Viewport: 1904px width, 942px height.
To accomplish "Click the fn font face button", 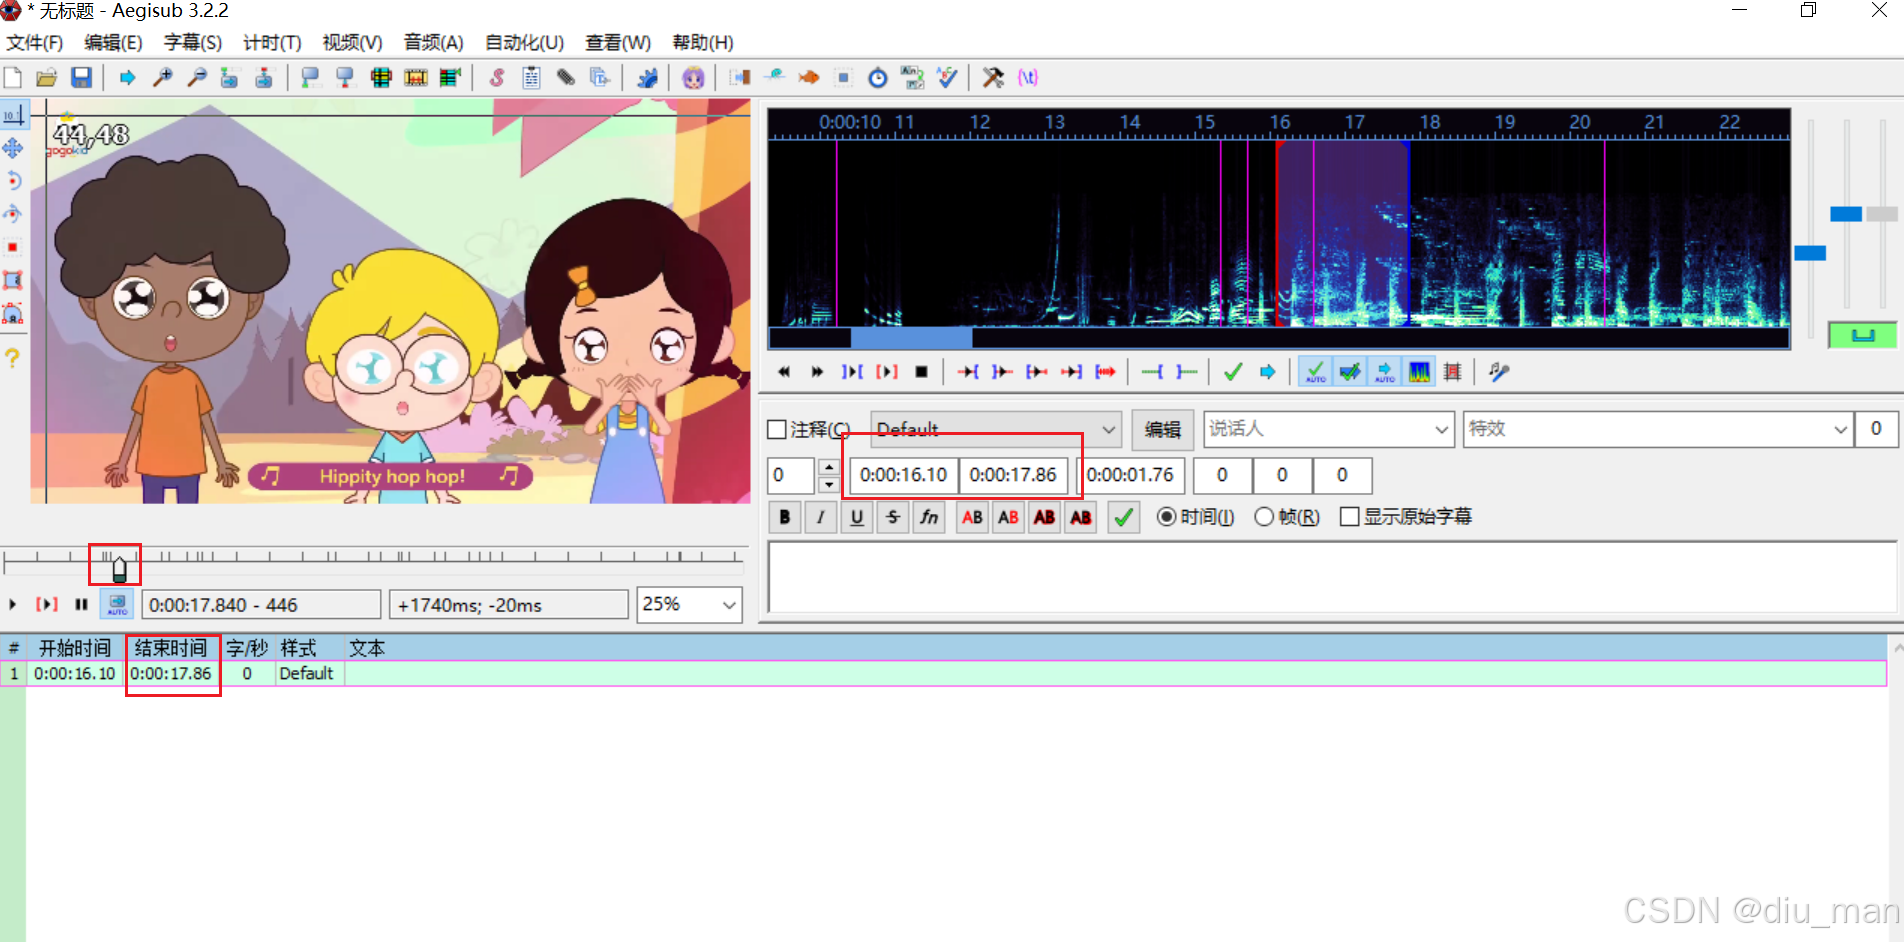I will 929,517.
